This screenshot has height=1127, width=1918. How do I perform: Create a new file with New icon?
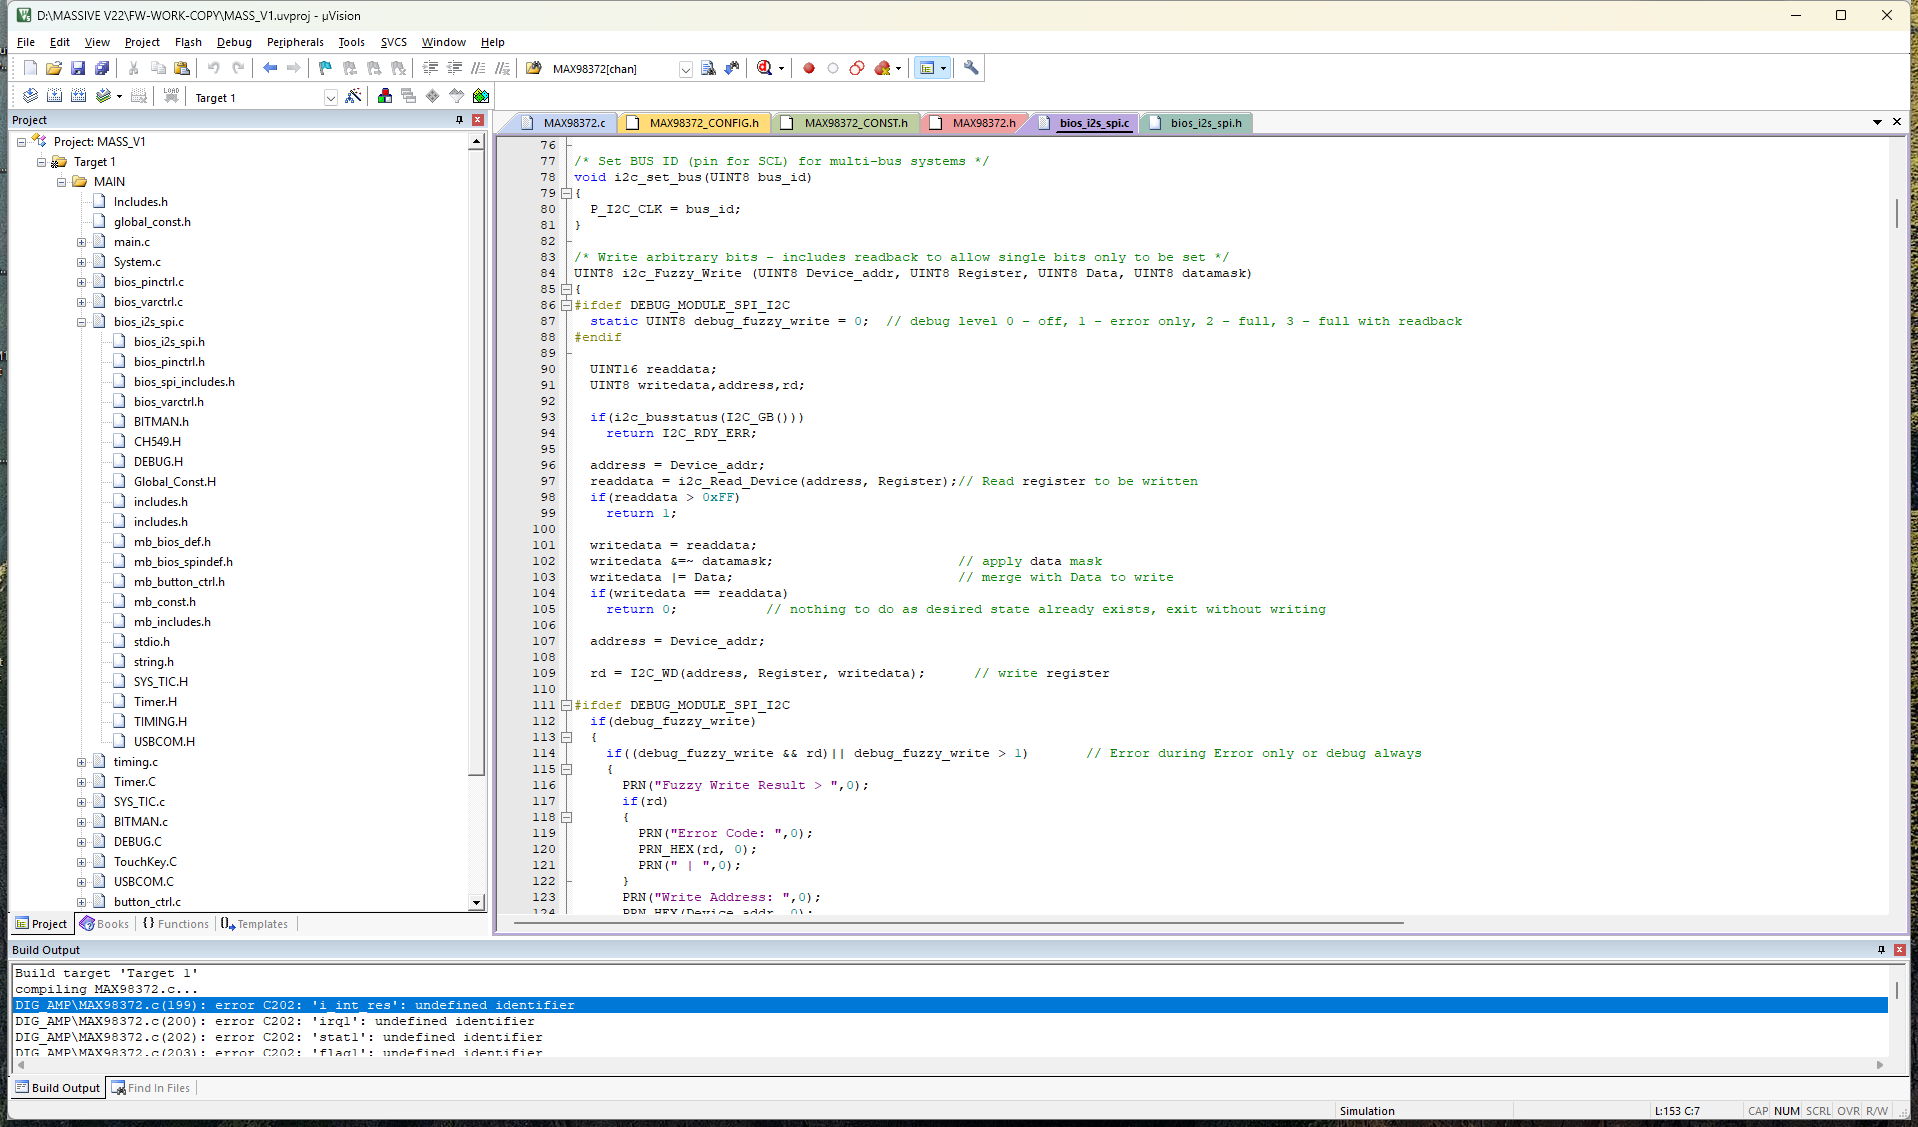[x=30, y=68]
